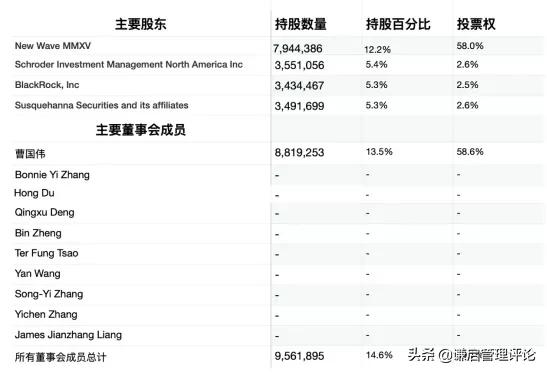
Task: Click the 13.5% percentage cell
Action: click(x=379, y=152)
